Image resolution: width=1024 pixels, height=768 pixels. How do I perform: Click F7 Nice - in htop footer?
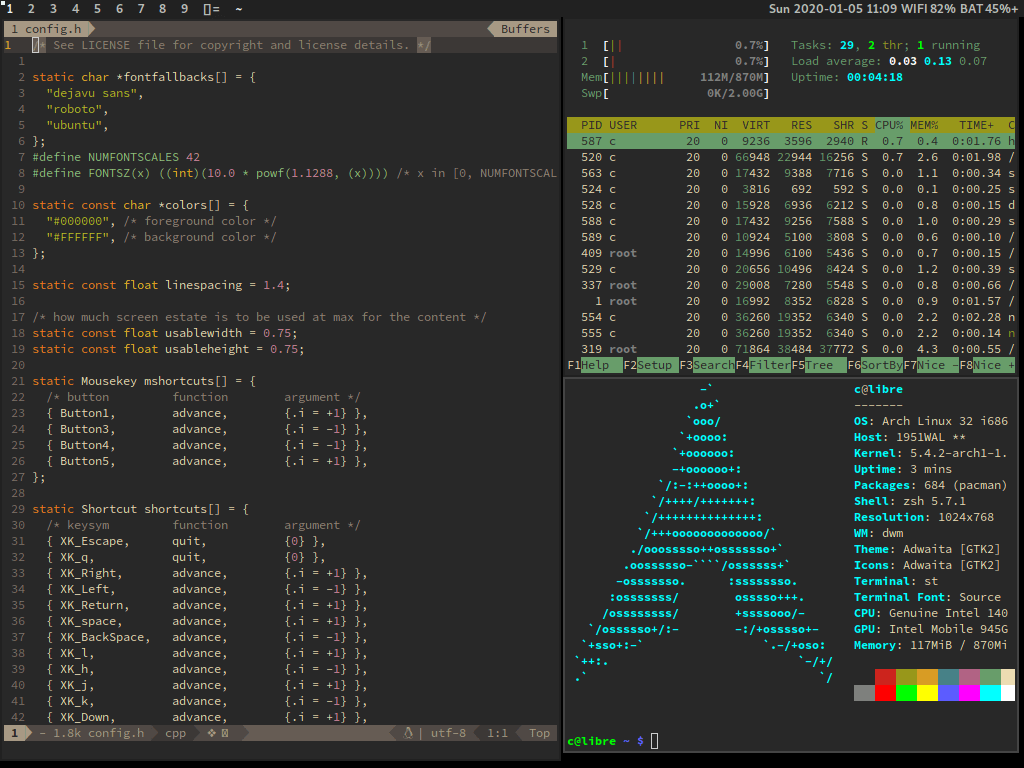931,365
